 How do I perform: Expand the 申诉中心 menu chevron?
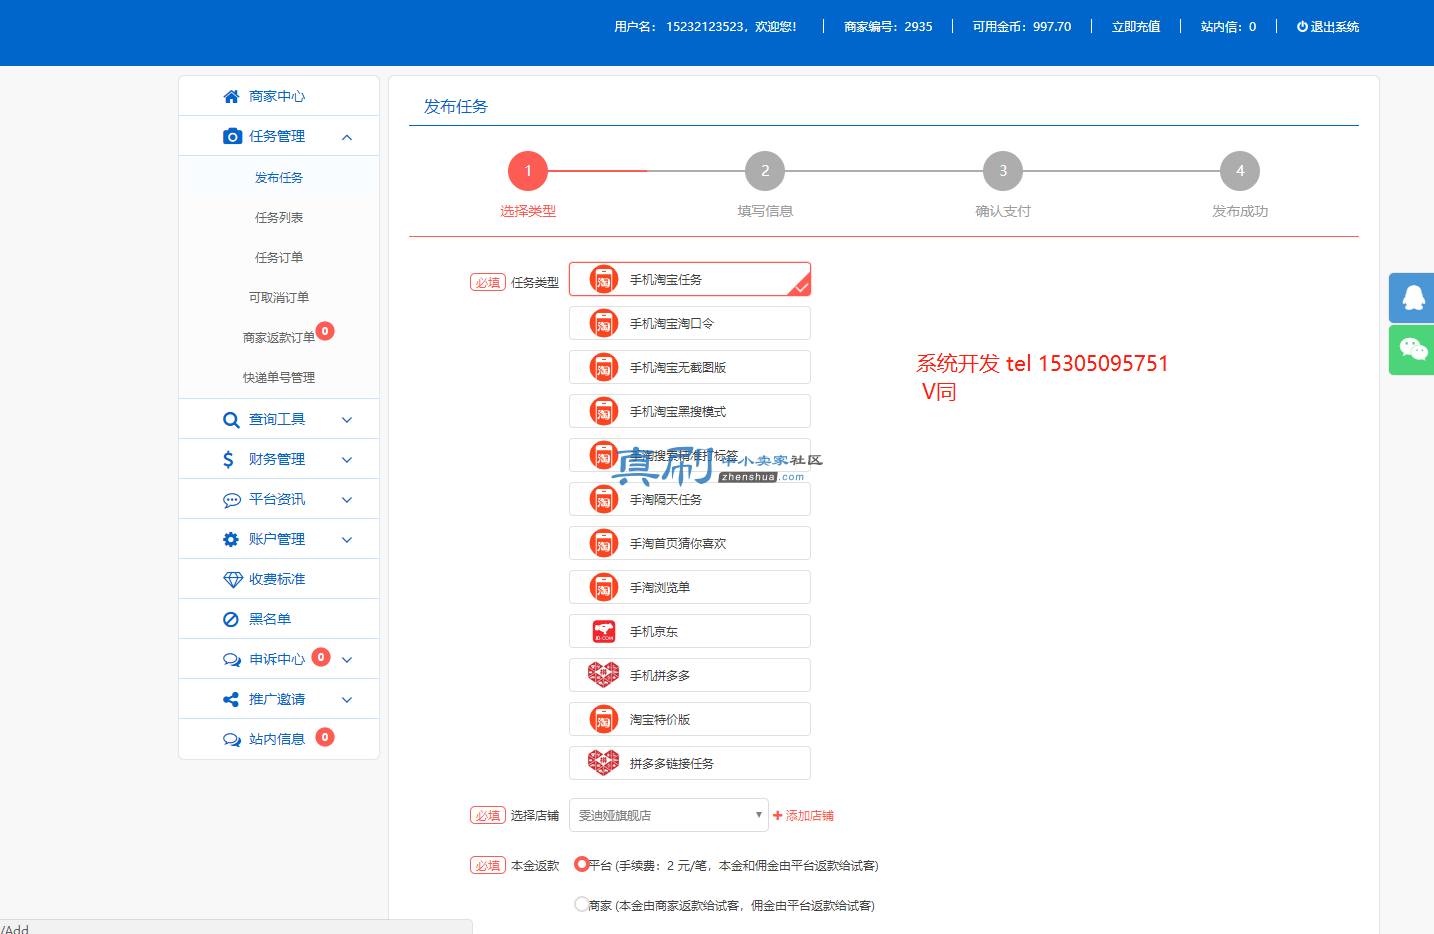coord(347,660)
